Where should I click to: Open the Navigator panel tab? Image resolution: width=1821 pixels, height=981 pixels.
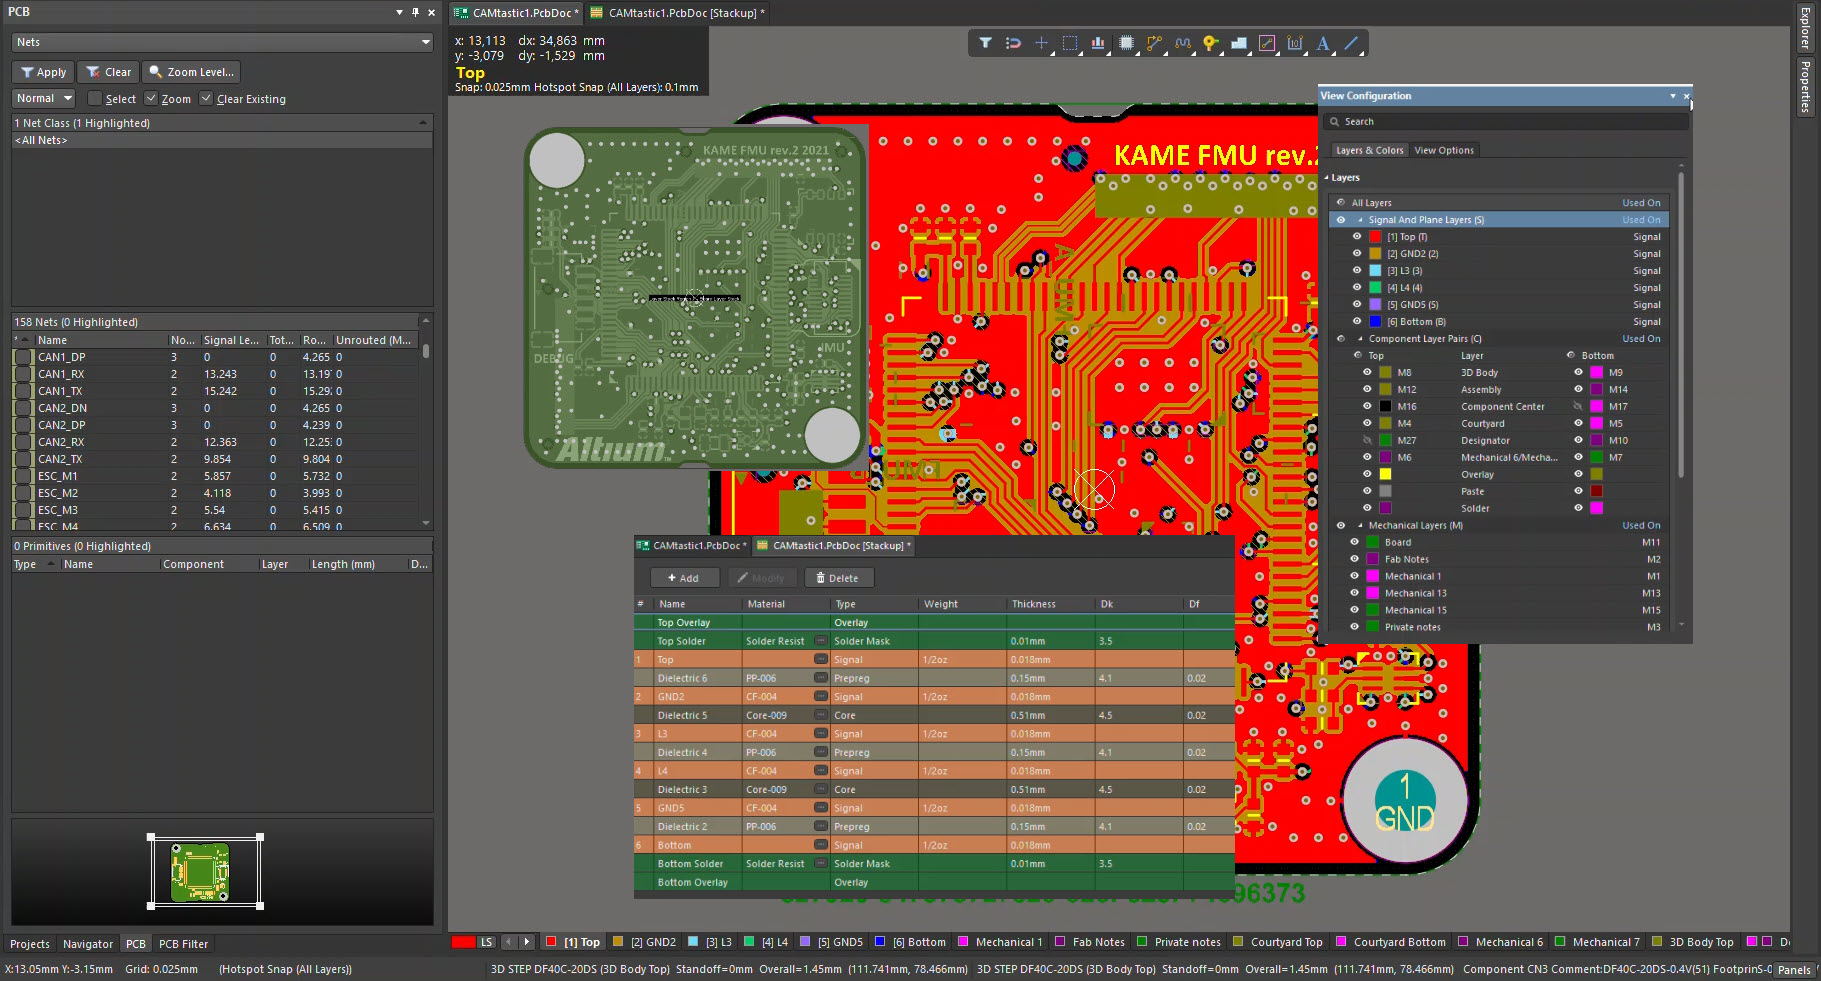[88, 944]
